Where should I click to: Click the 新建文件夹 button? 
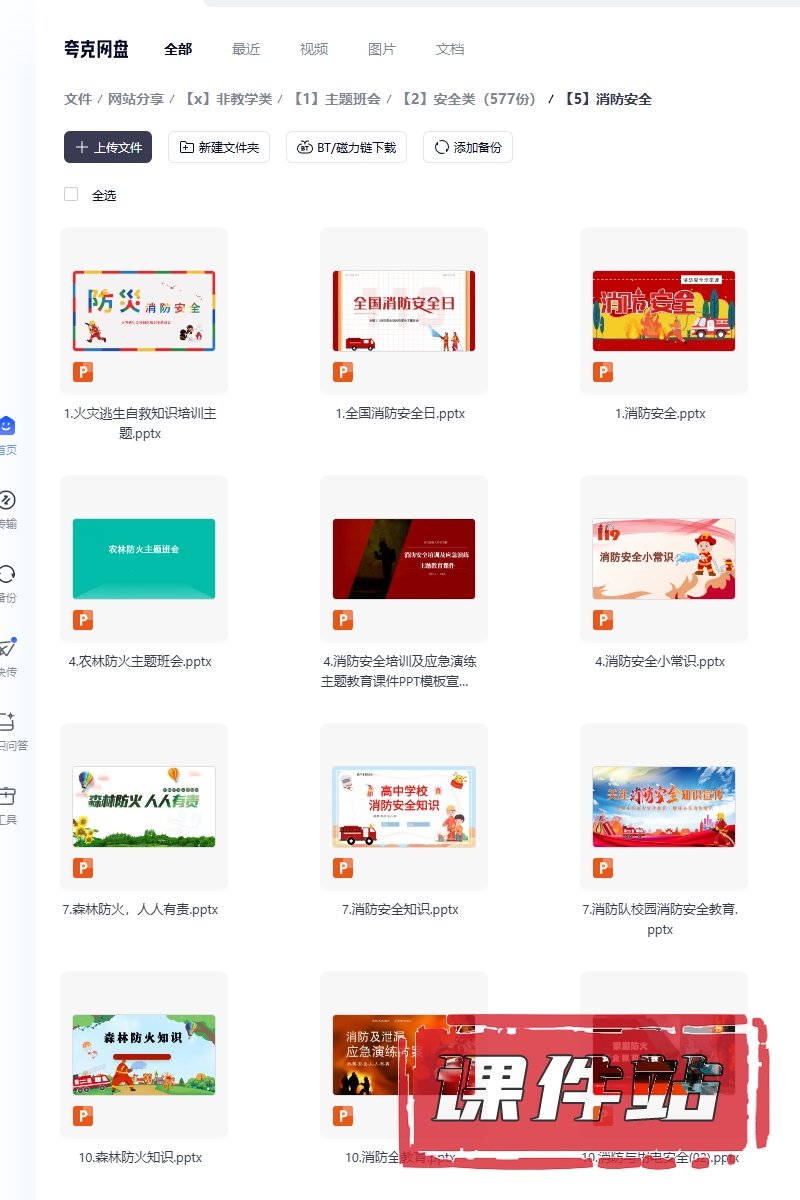tap(218, 147)
